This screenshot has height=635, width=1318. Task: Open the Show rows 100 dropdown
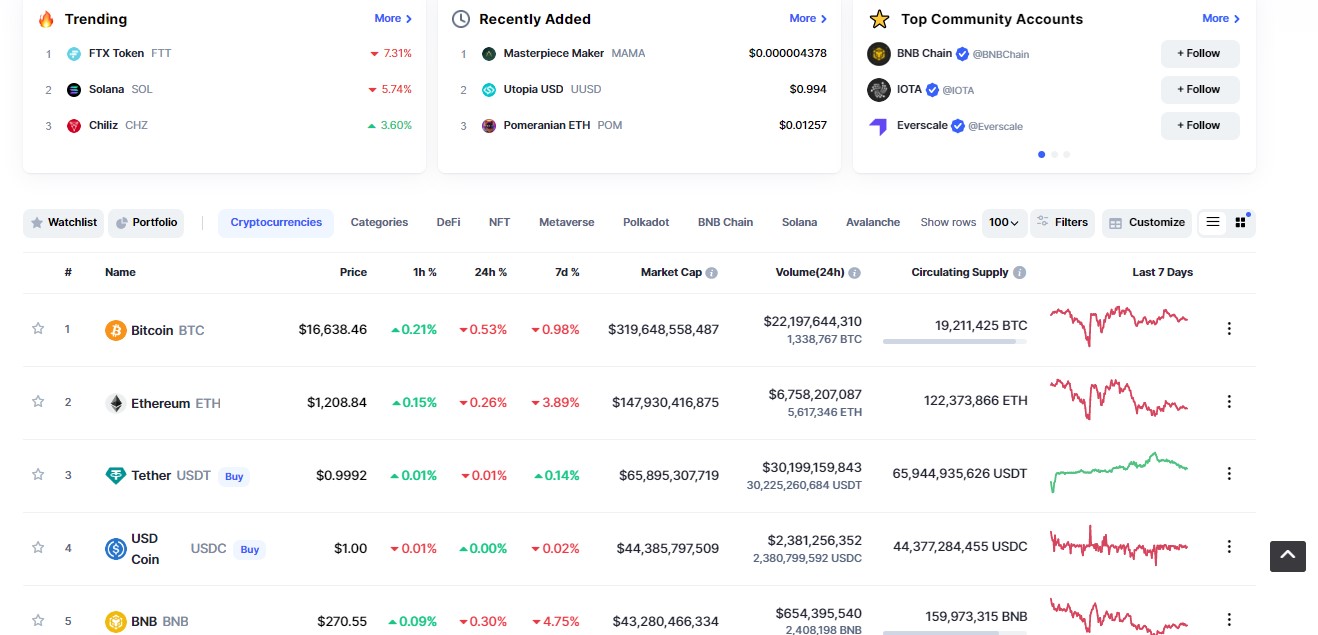point(1004,223)
